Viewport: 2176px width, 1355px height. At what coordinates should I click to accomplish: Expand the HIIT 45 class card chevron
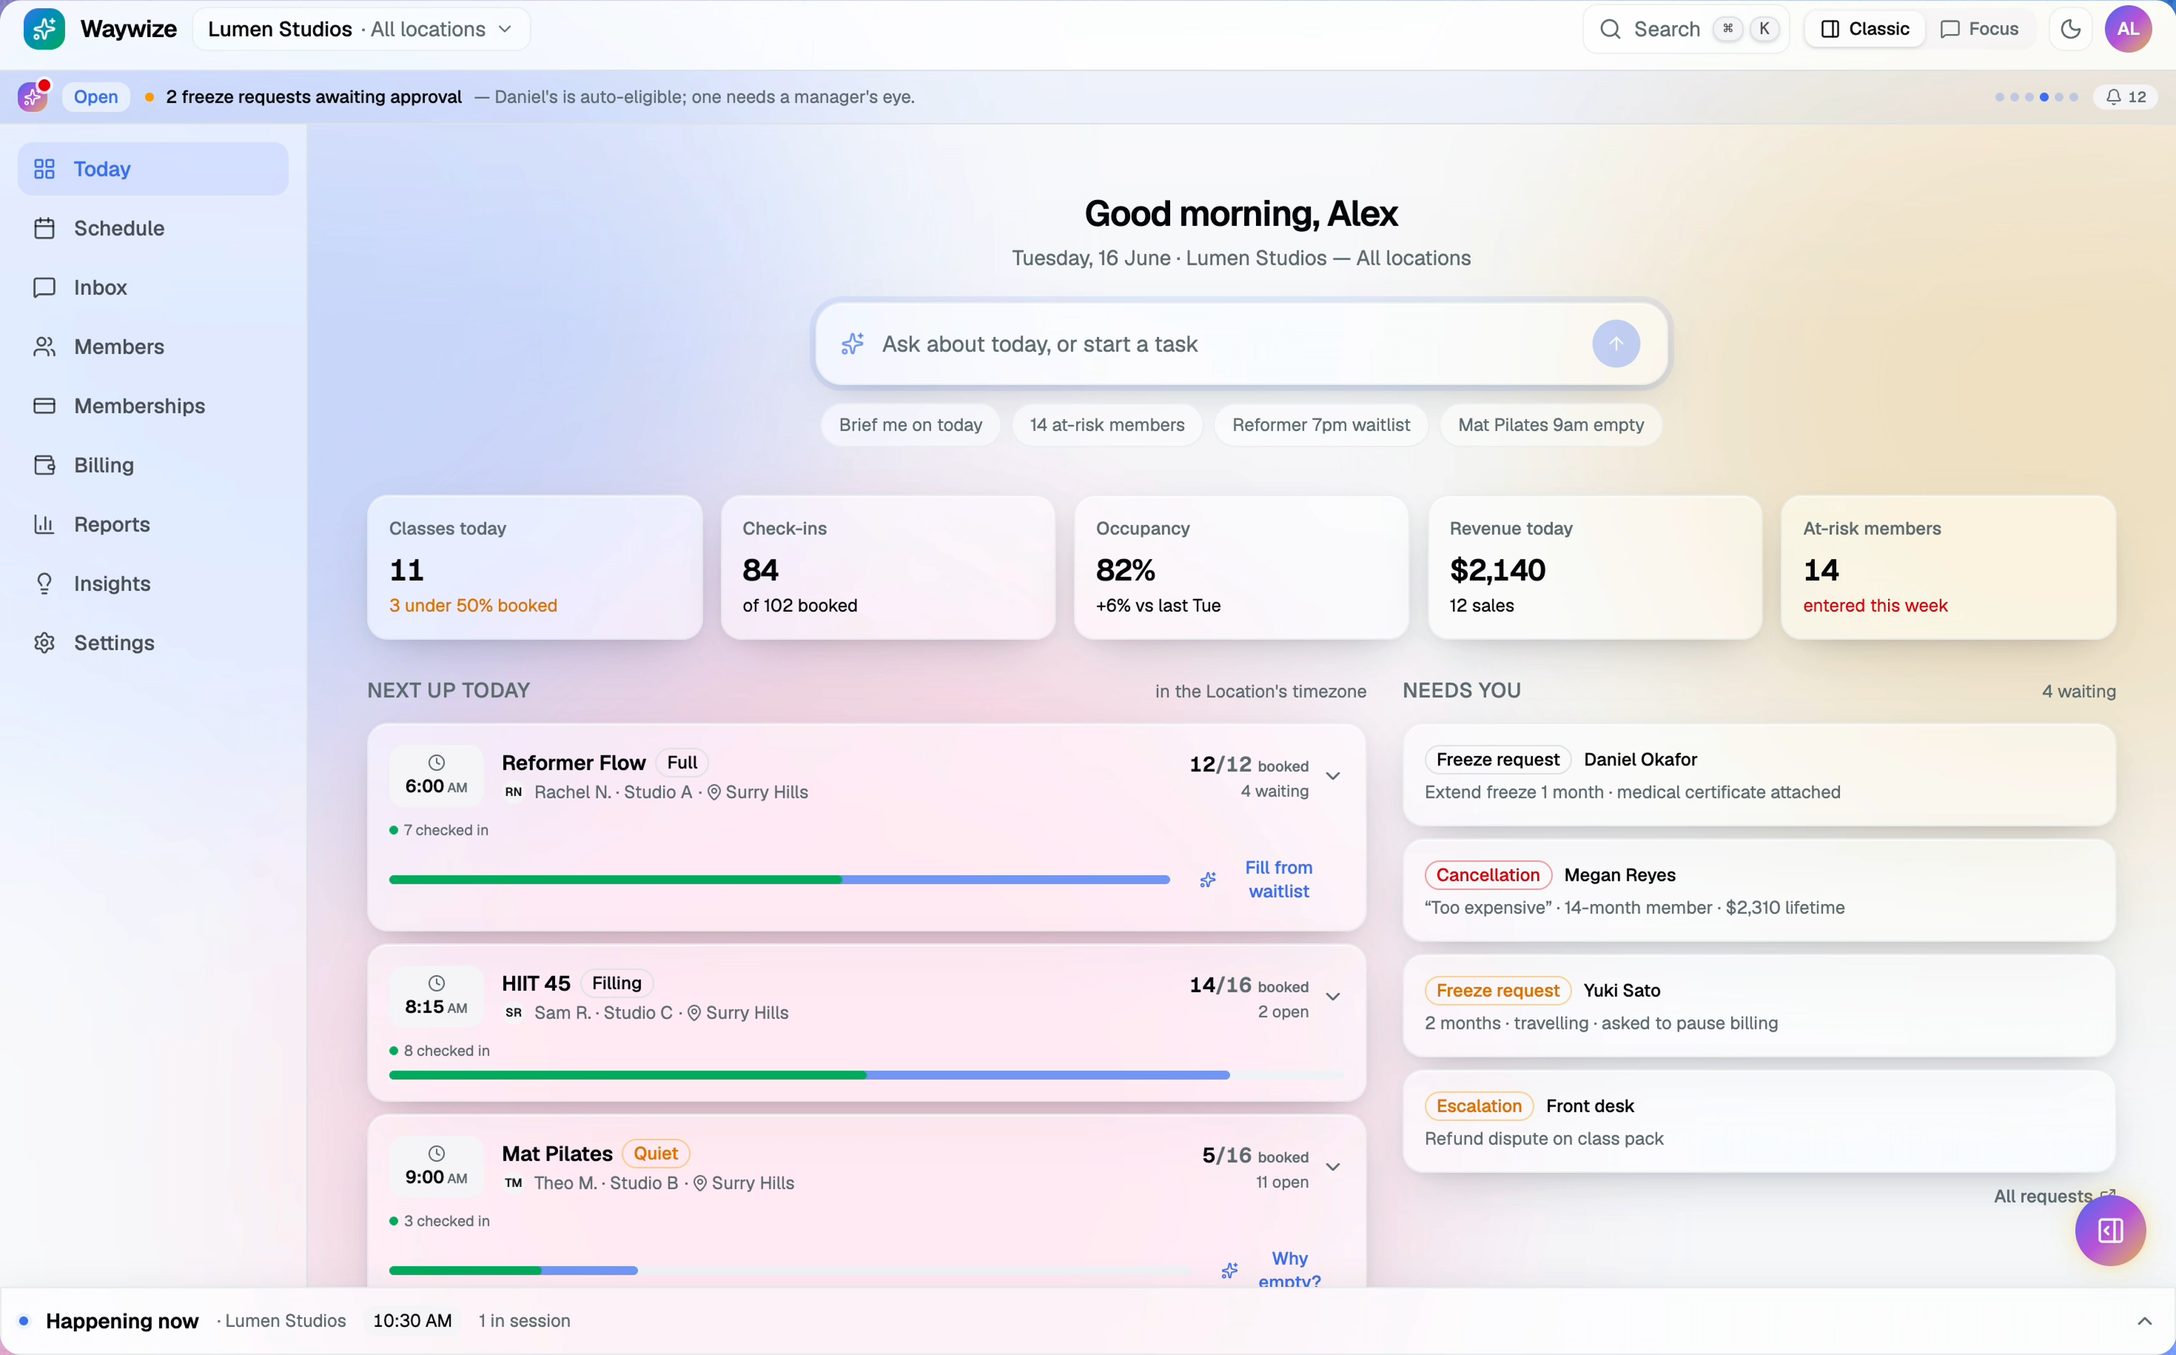pos(1333,996)
